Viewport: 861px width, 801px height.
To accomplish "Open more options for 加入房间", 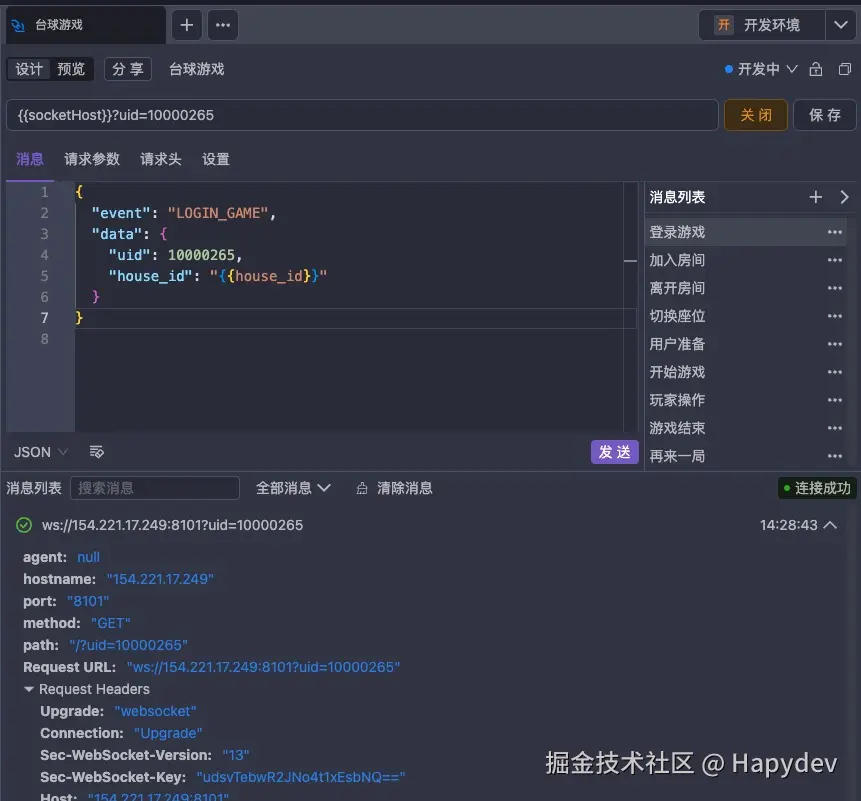I will (x=835, y=260).
